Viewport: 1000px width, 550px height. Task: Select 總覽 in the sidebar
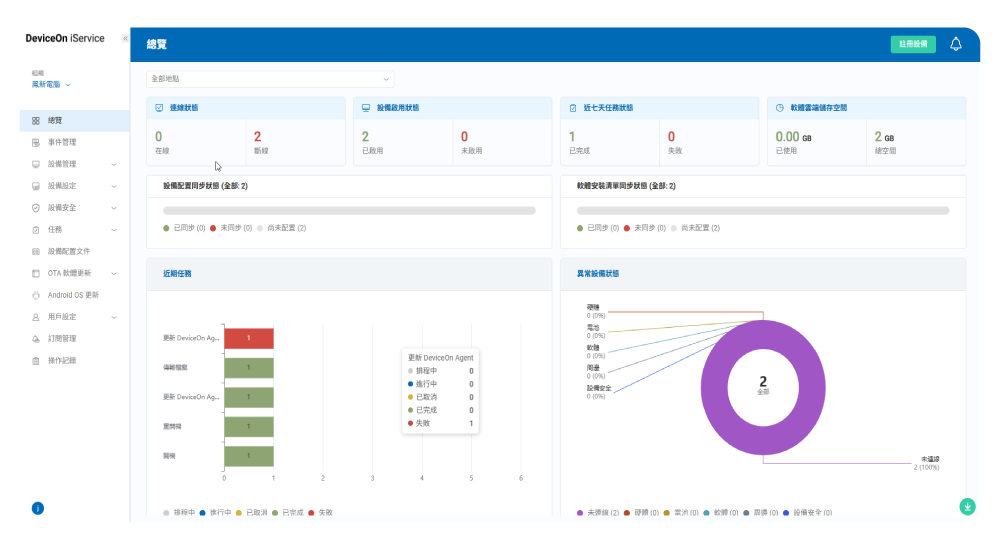56,120
